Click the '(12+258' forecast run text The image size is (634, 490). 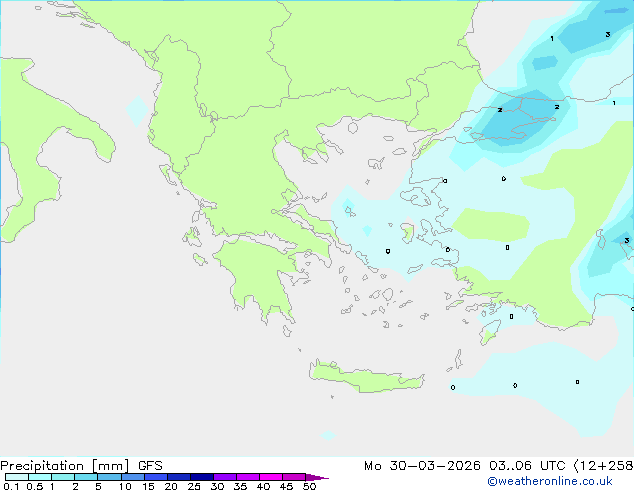[603, 466]
